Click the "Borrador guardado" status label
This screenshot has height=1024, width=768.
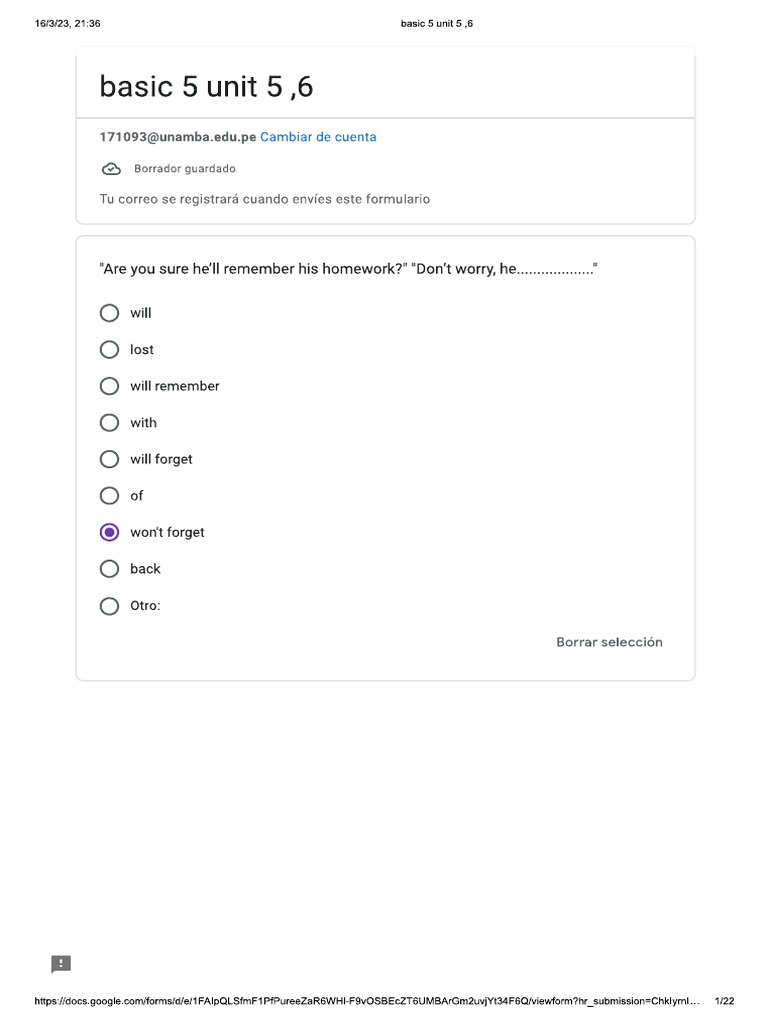point(185,169)
